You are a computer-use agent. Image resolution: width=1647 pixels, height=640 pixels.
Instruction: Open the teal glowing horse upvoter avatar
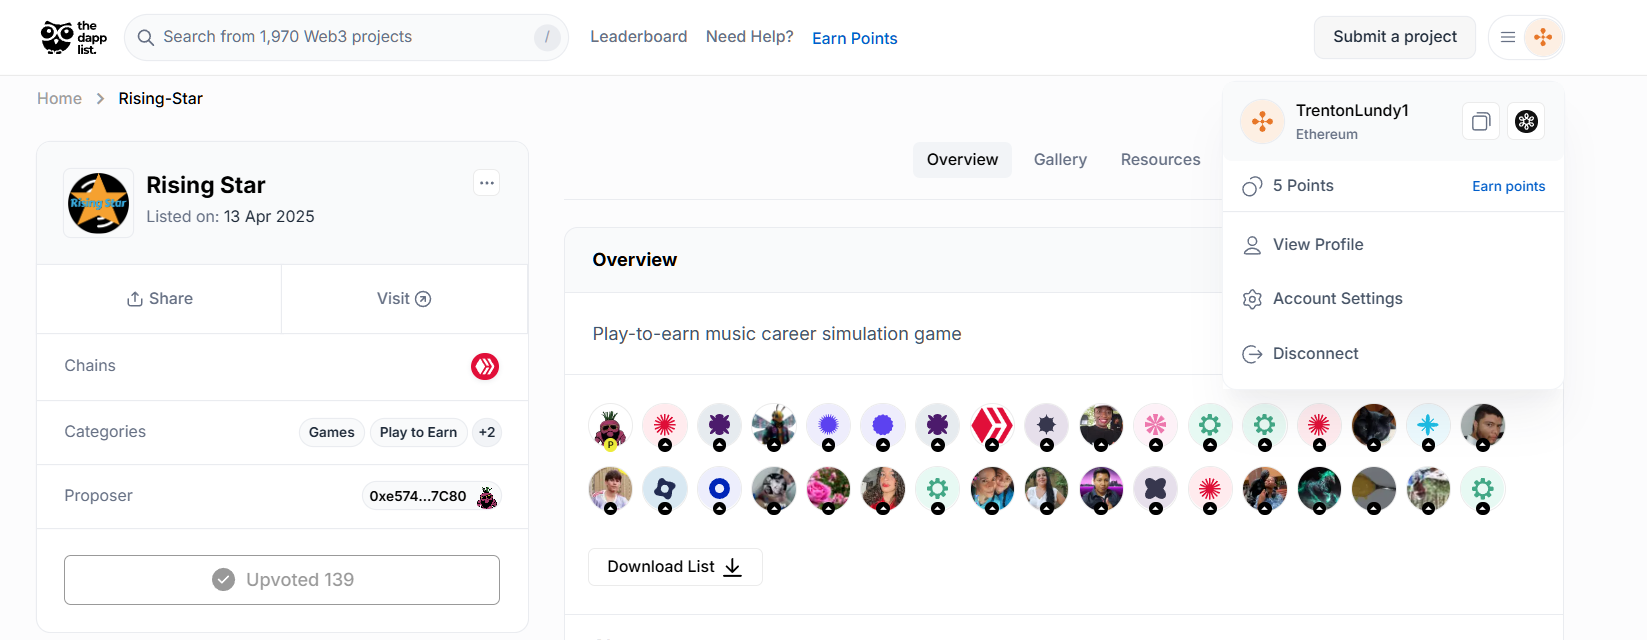coord(1319,490)
